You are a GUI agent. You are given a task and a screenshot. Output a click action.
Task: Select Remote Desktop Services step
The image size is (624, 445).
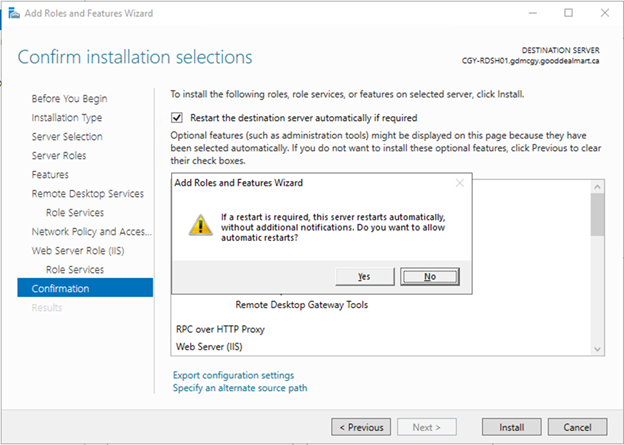(x=87, y=194)
